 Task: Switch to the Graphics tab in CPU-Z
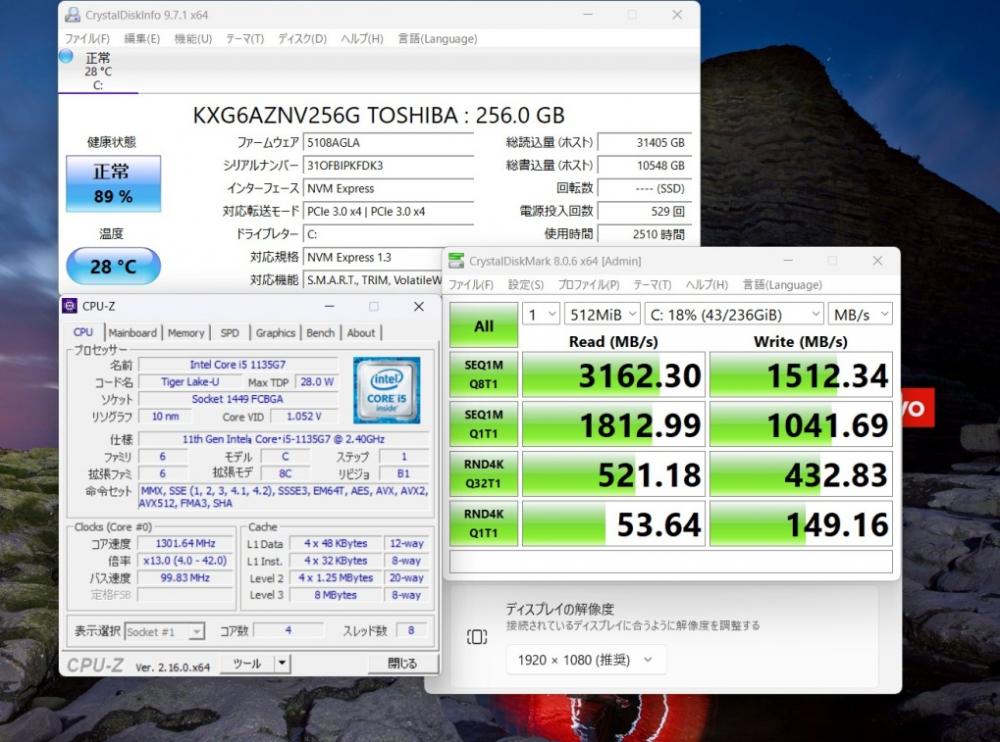276,333
